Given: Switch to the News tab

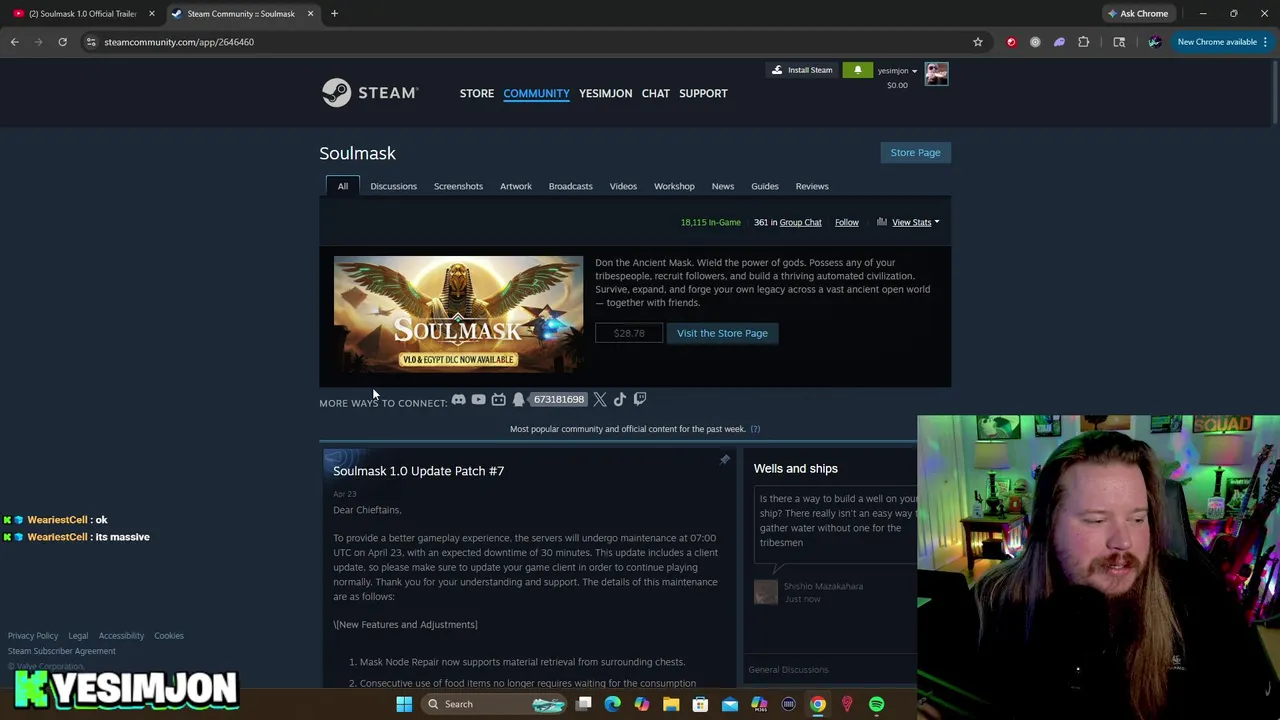Looking at the screenshot, I should (723, 186).
